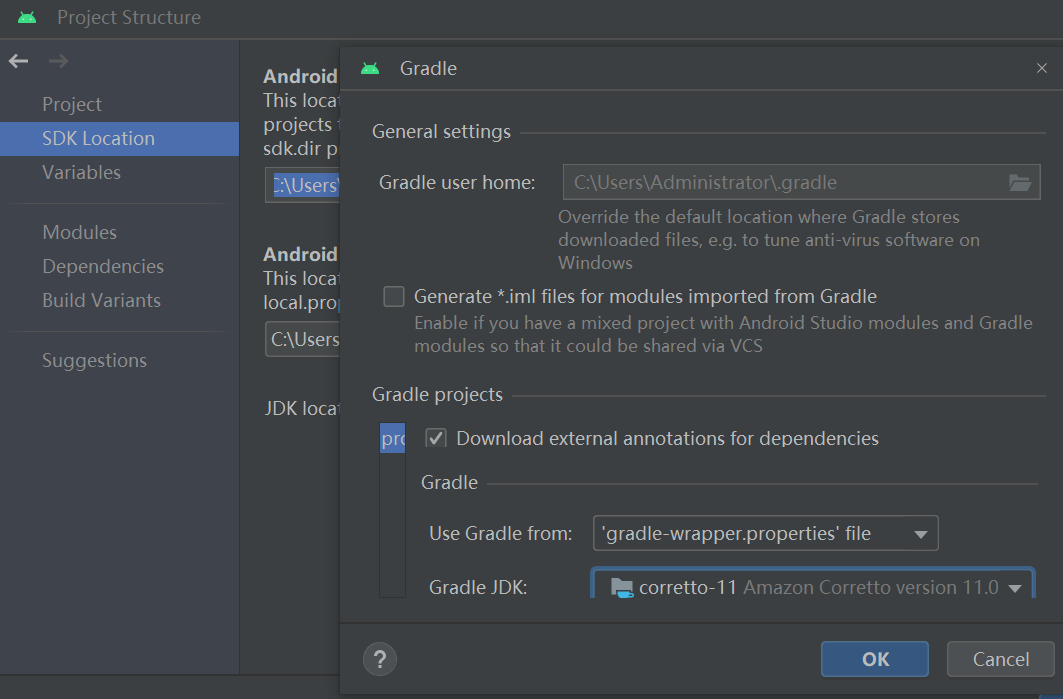Open the Build Variants section

point(101,301)
